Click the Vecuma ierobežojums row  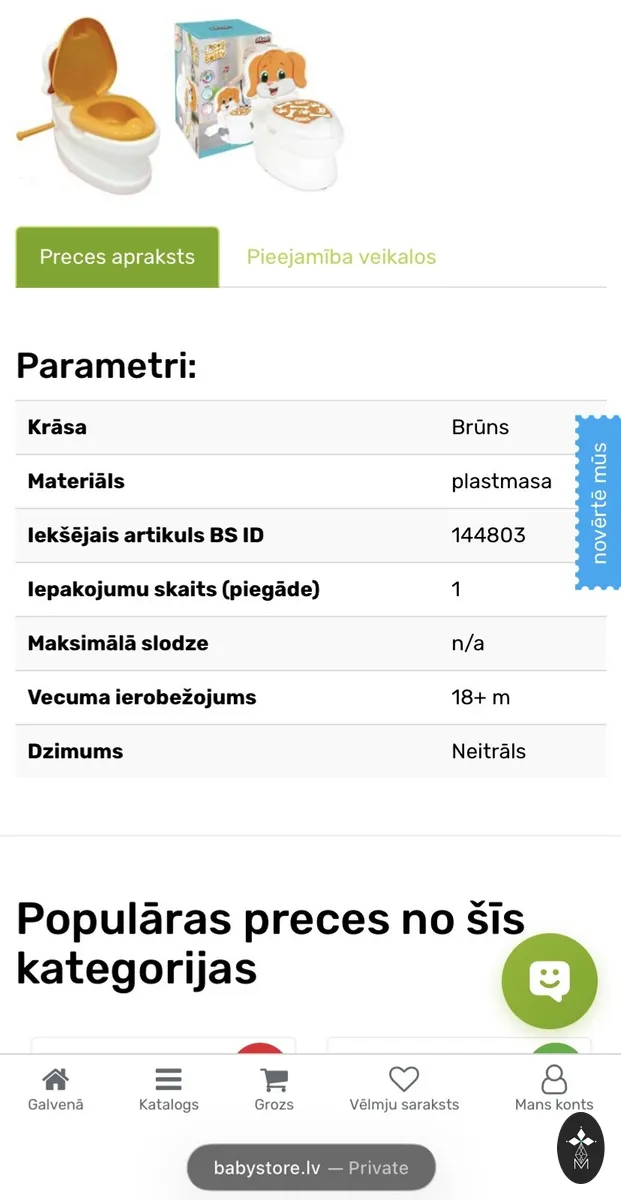click(x=311, y=697)
